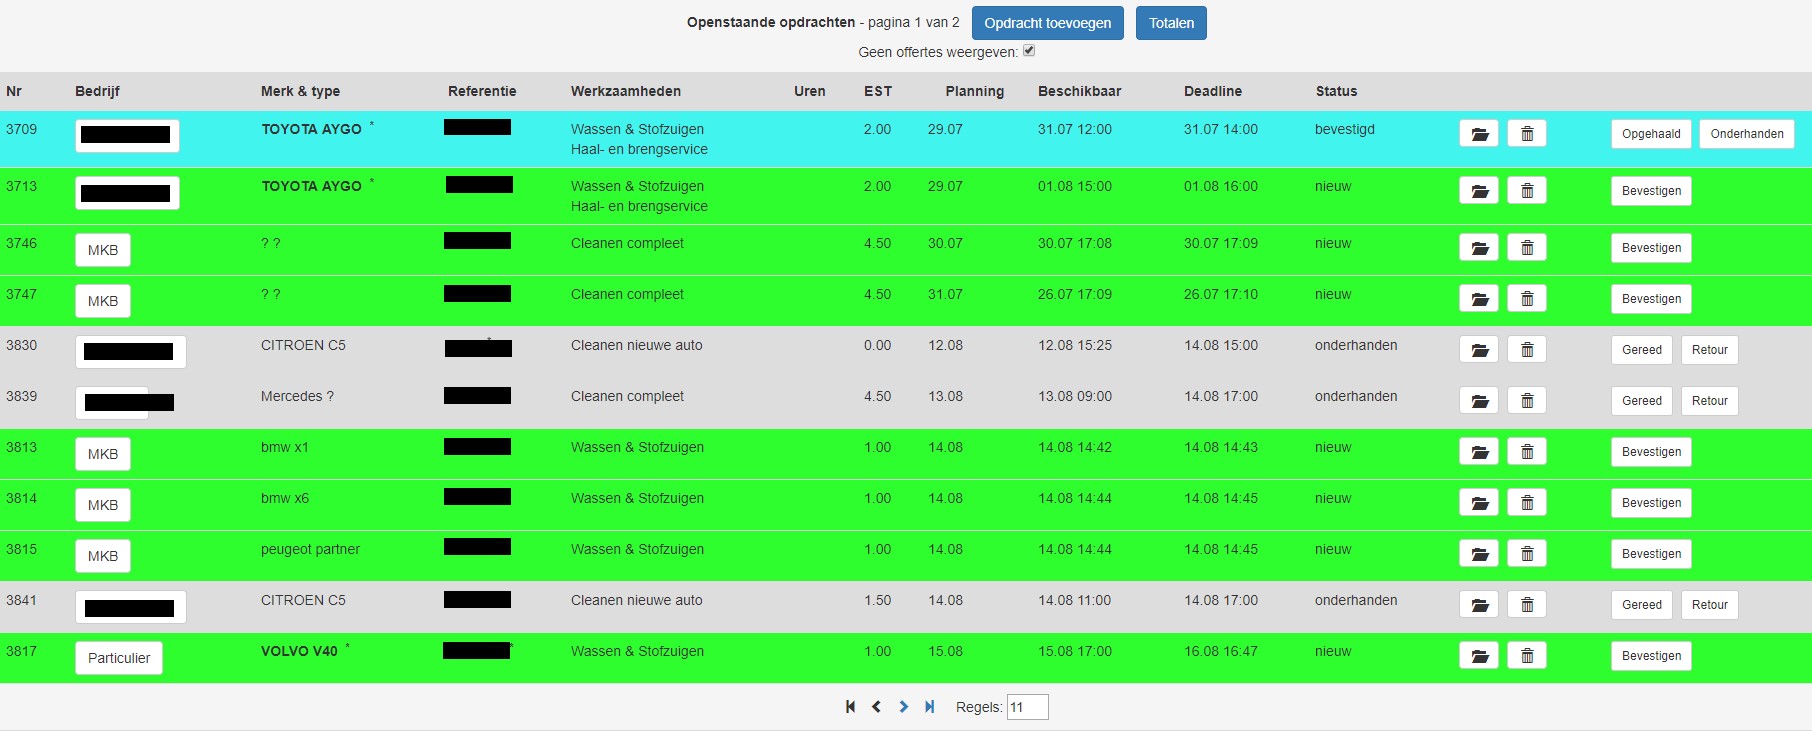1812x731 pixels.
Task: Open folder icon for order 3813
Action: point(1479,452)
